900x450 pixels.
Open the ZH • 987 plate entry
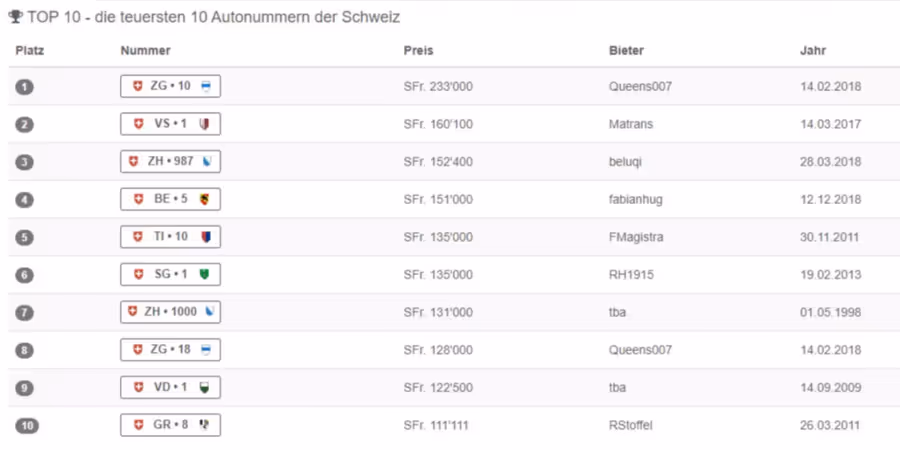(x=170, y=161)
